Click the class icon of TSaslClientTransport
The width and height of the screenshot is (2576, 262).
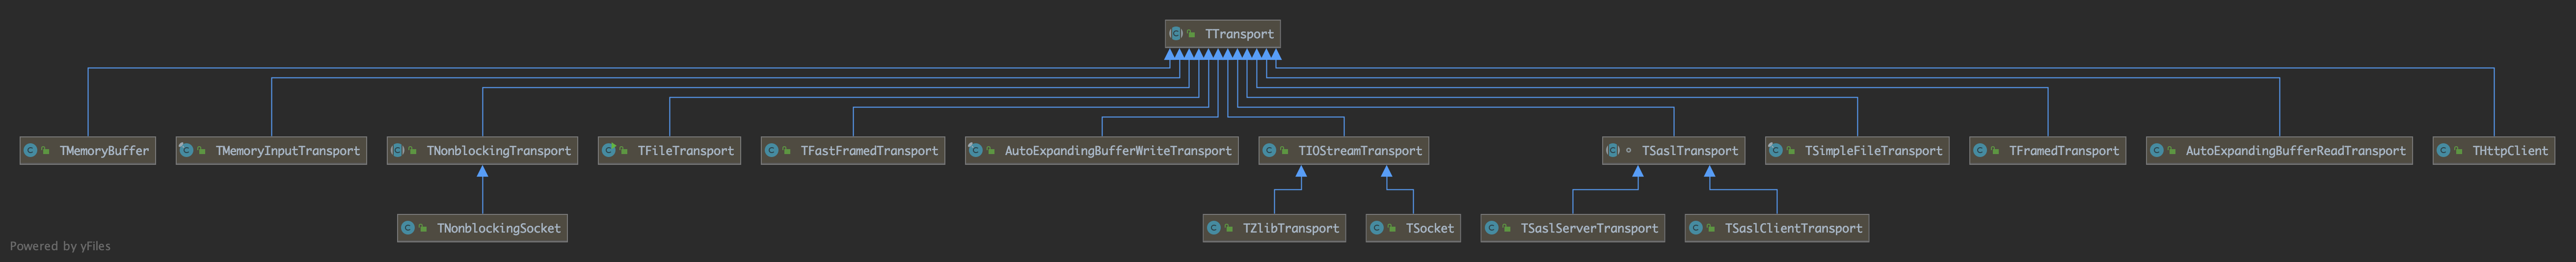pyautogui.click(x=1695, y=229)
